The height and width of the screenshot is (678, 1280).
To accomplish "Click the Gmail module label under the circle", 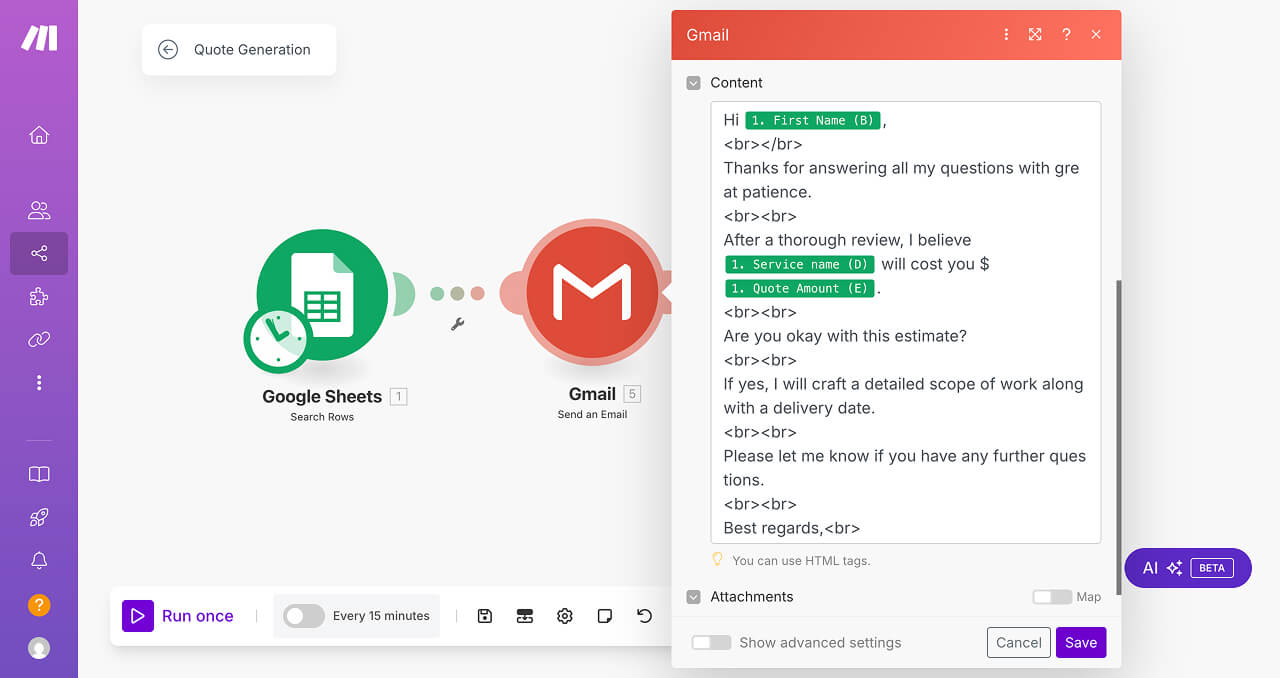I will coord(592,394).
